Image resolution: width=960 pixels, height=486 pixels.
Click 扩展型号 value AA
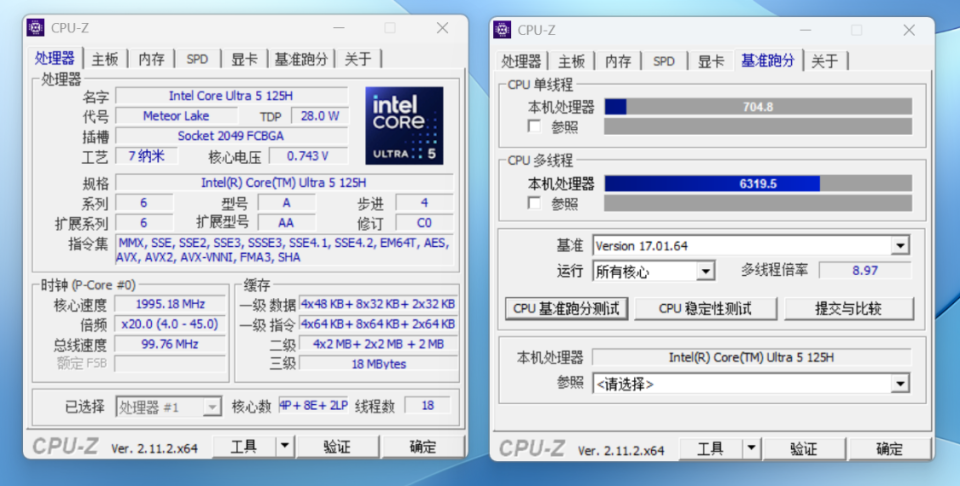point(286,222)
